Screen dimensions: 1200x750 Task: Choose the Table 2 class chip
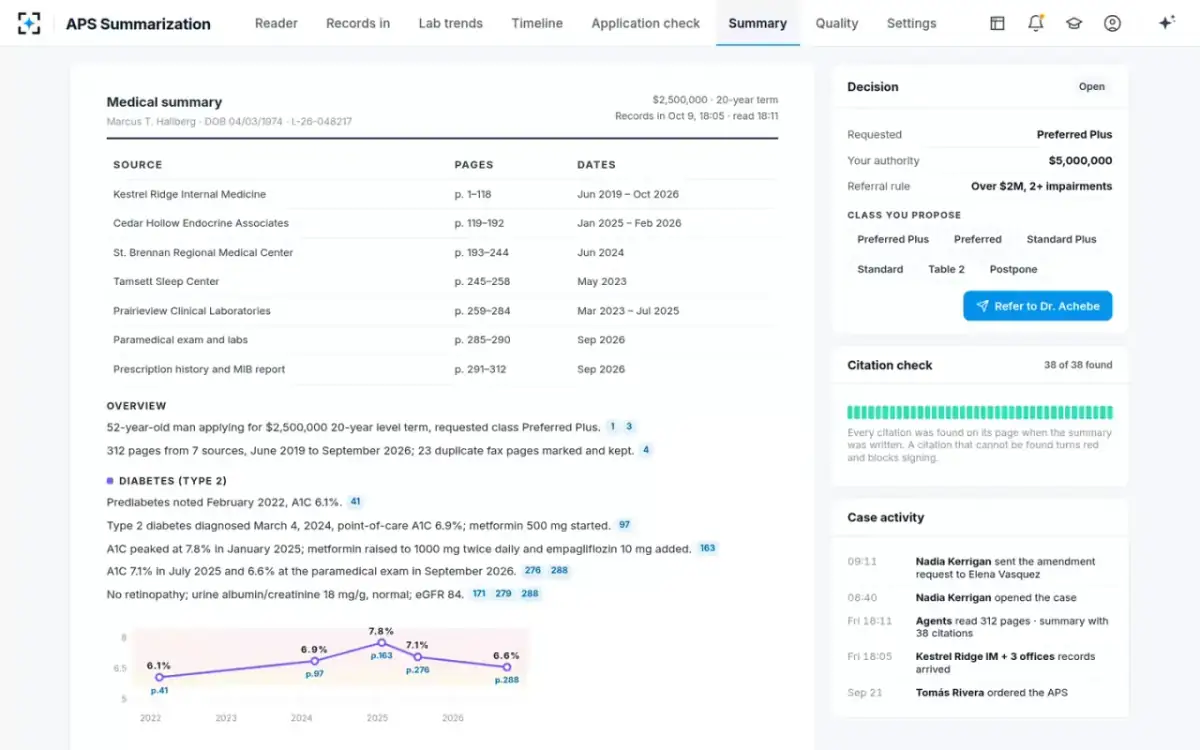[946, 270]
